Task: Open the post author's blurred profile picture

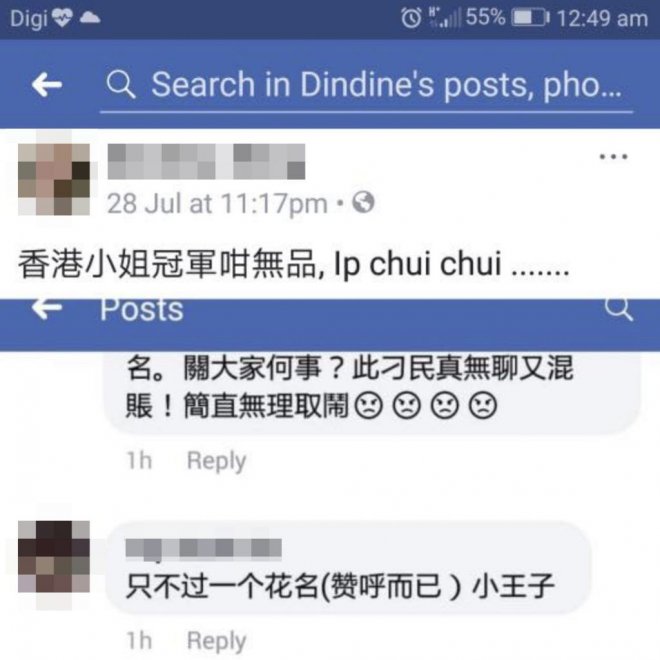Action: pos(54,179)
